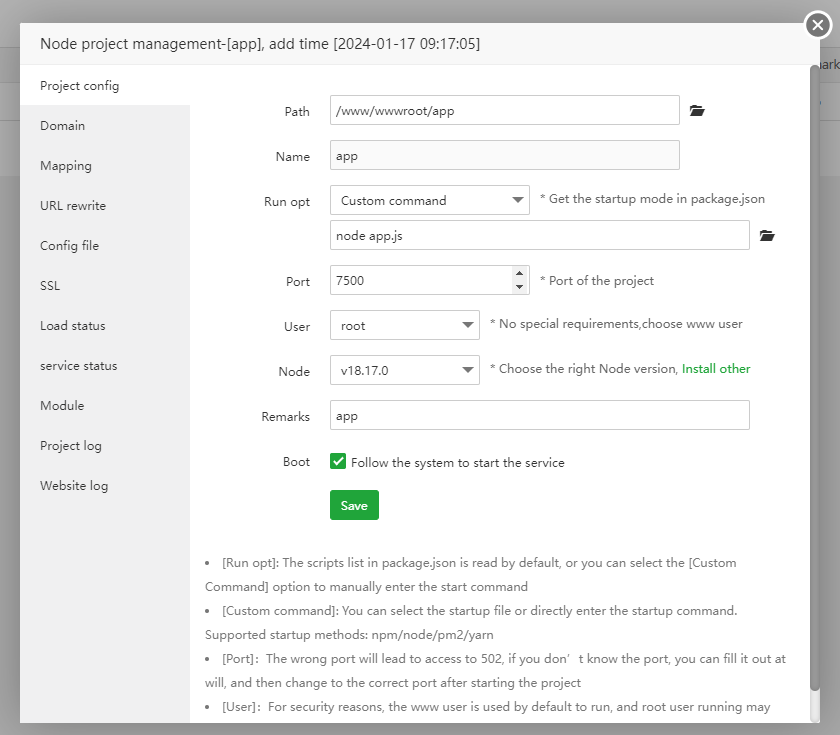Increase port number with up arrow
840x735 pixels.
click(519, 273)
